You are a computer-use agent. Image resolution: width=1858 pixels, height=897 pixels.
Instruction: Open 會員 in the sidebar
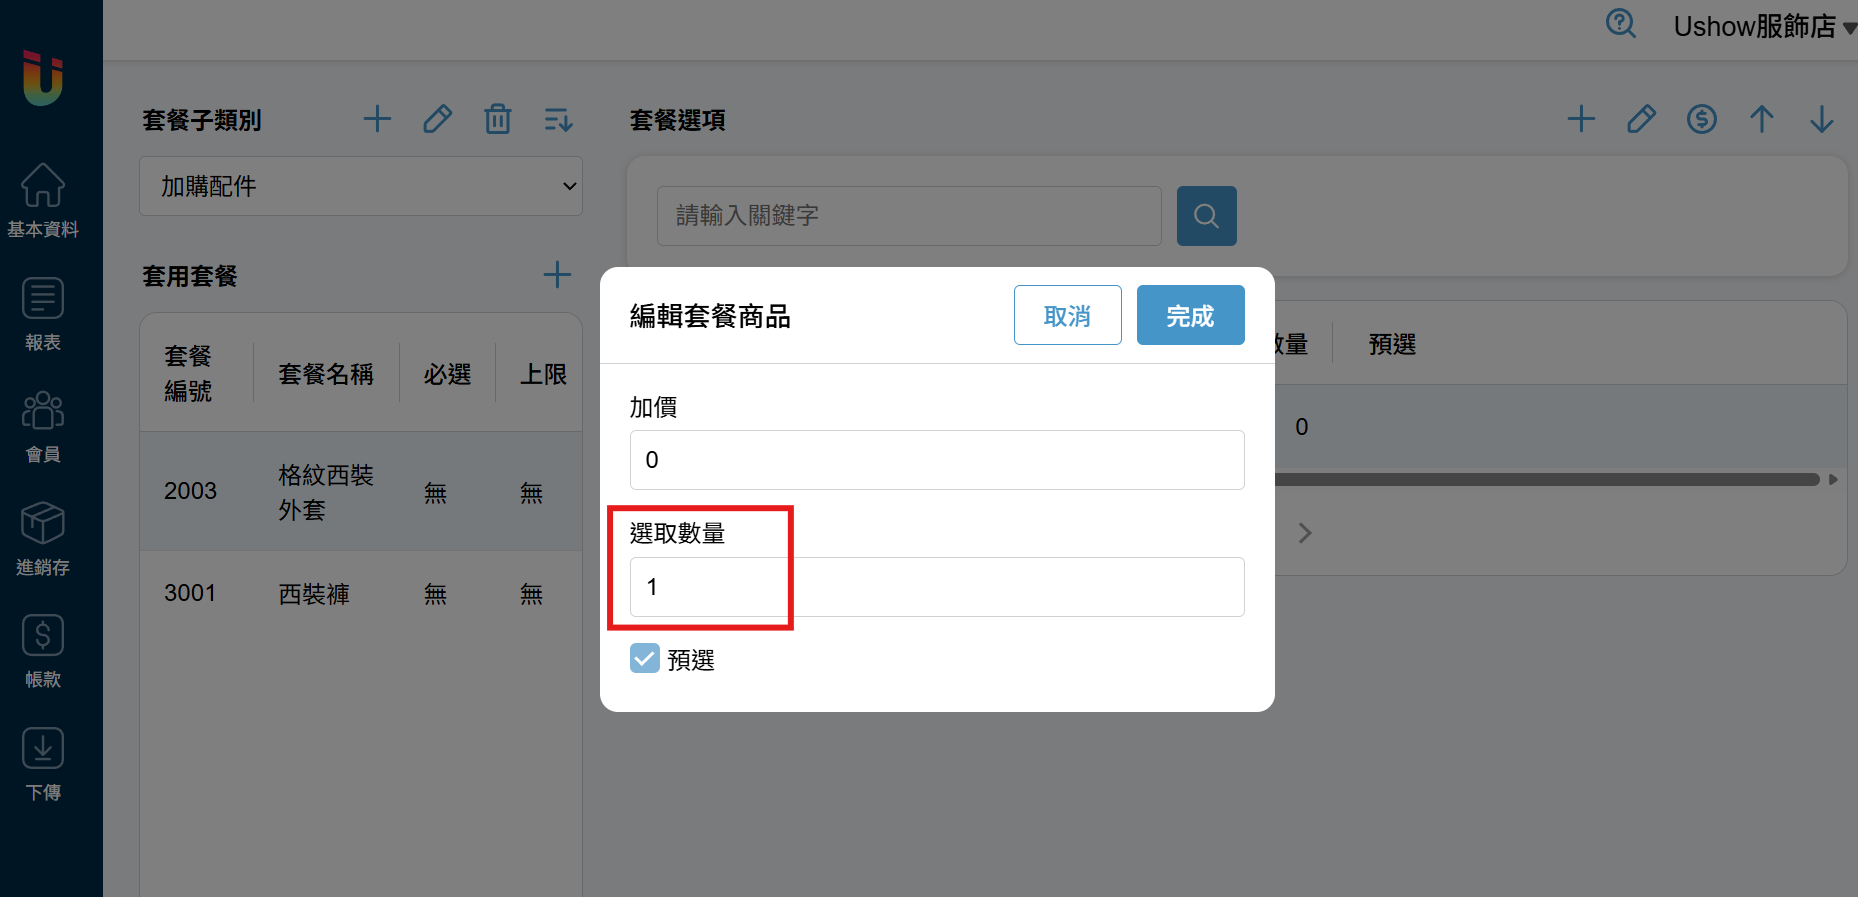tap(43, 427)
